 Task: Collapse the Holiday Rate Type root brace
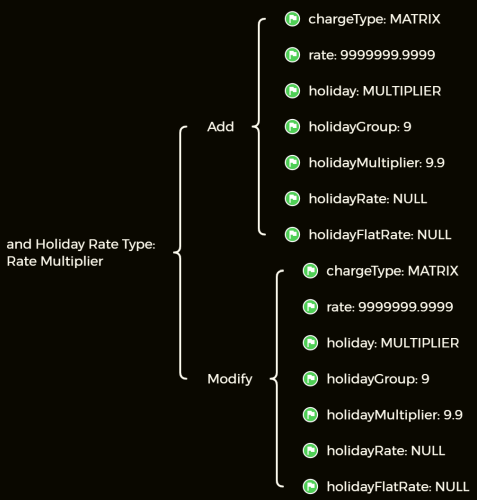[x=180, y=253]
